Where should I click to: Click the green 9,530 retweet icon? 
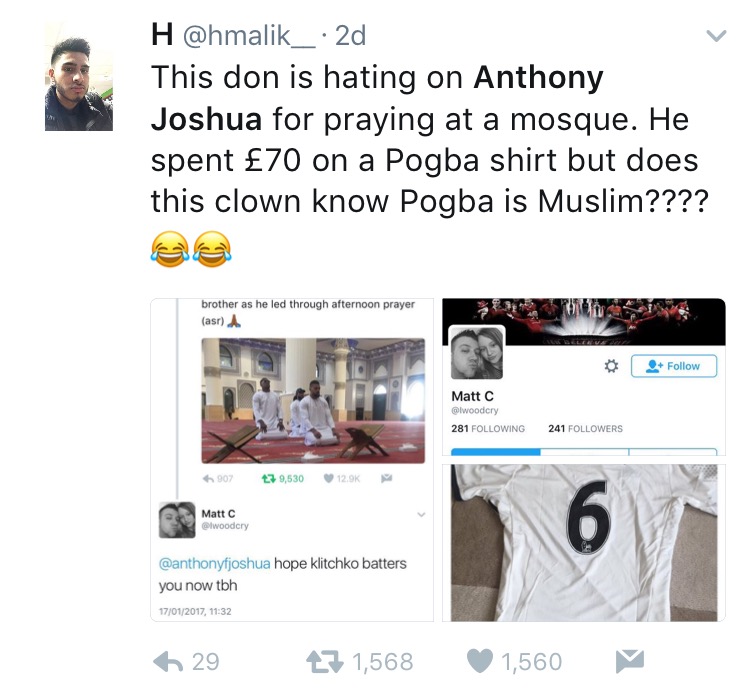coord(268,478)
